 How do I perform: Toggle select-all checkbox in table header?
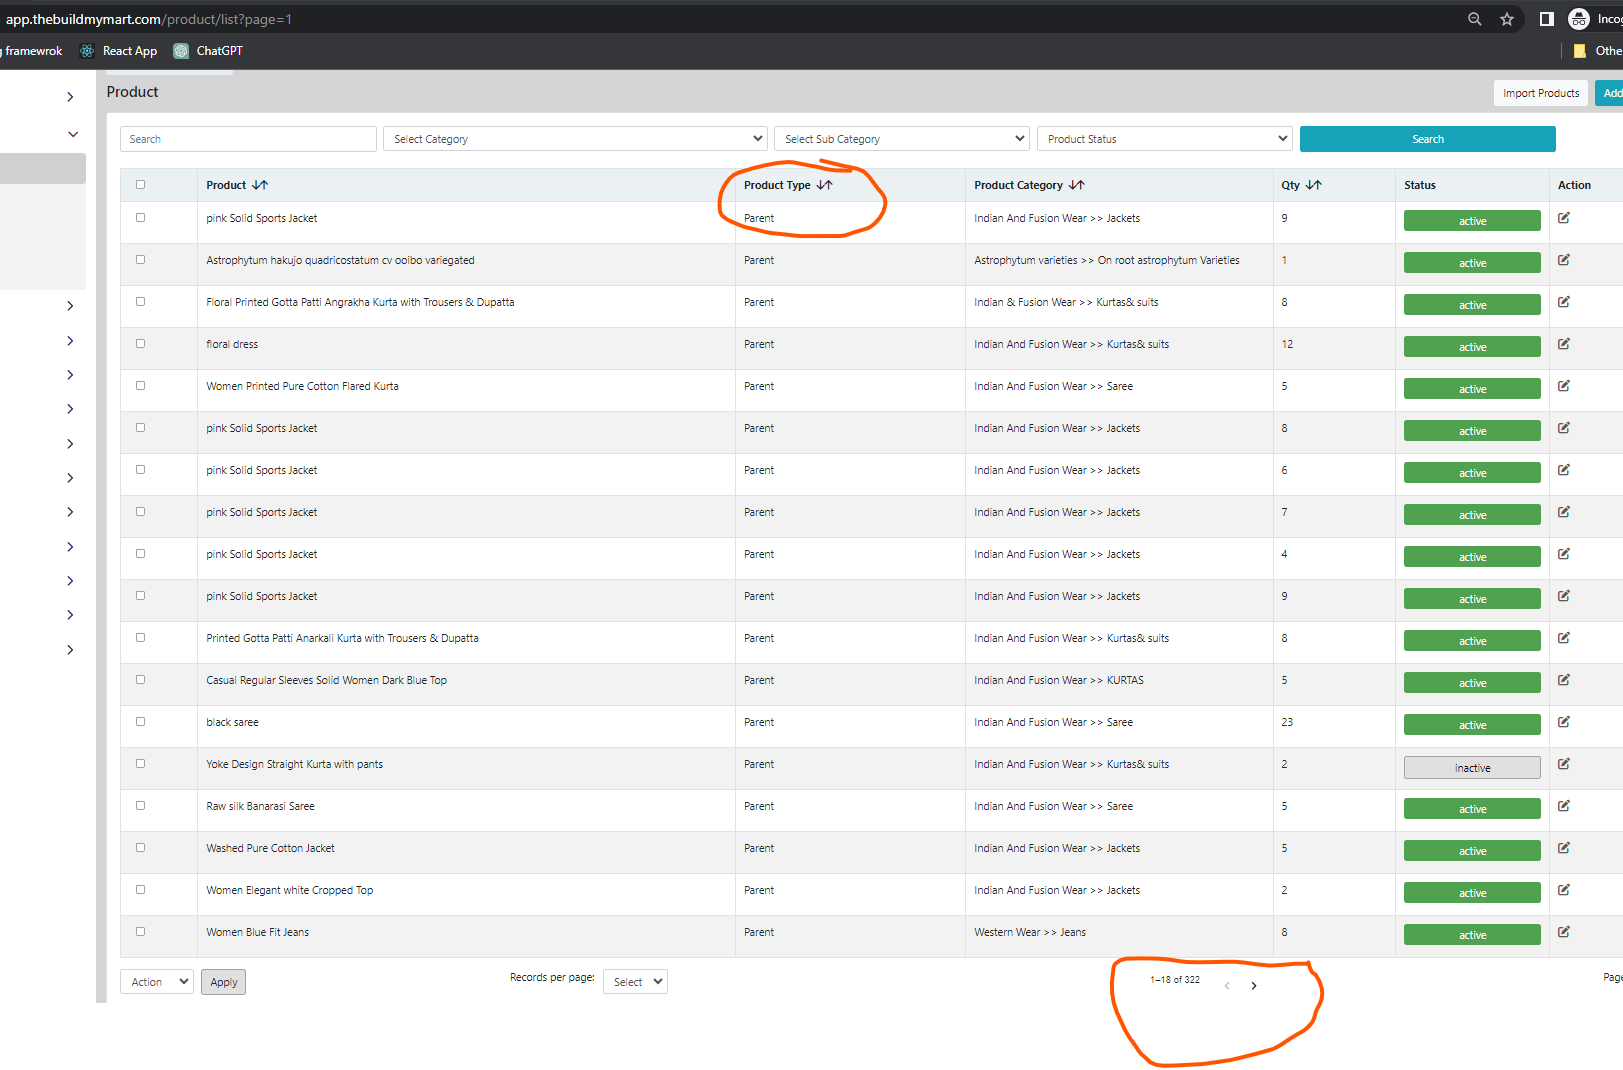click(x=140, y=184)
